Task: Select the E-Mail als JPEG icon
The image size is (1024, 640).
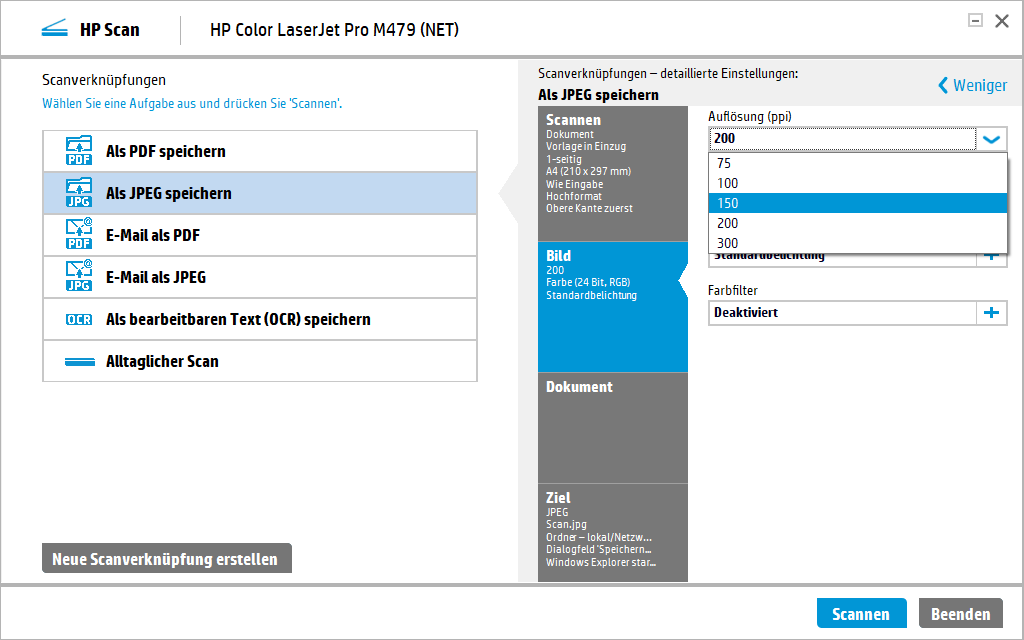Action: (79, 277)
